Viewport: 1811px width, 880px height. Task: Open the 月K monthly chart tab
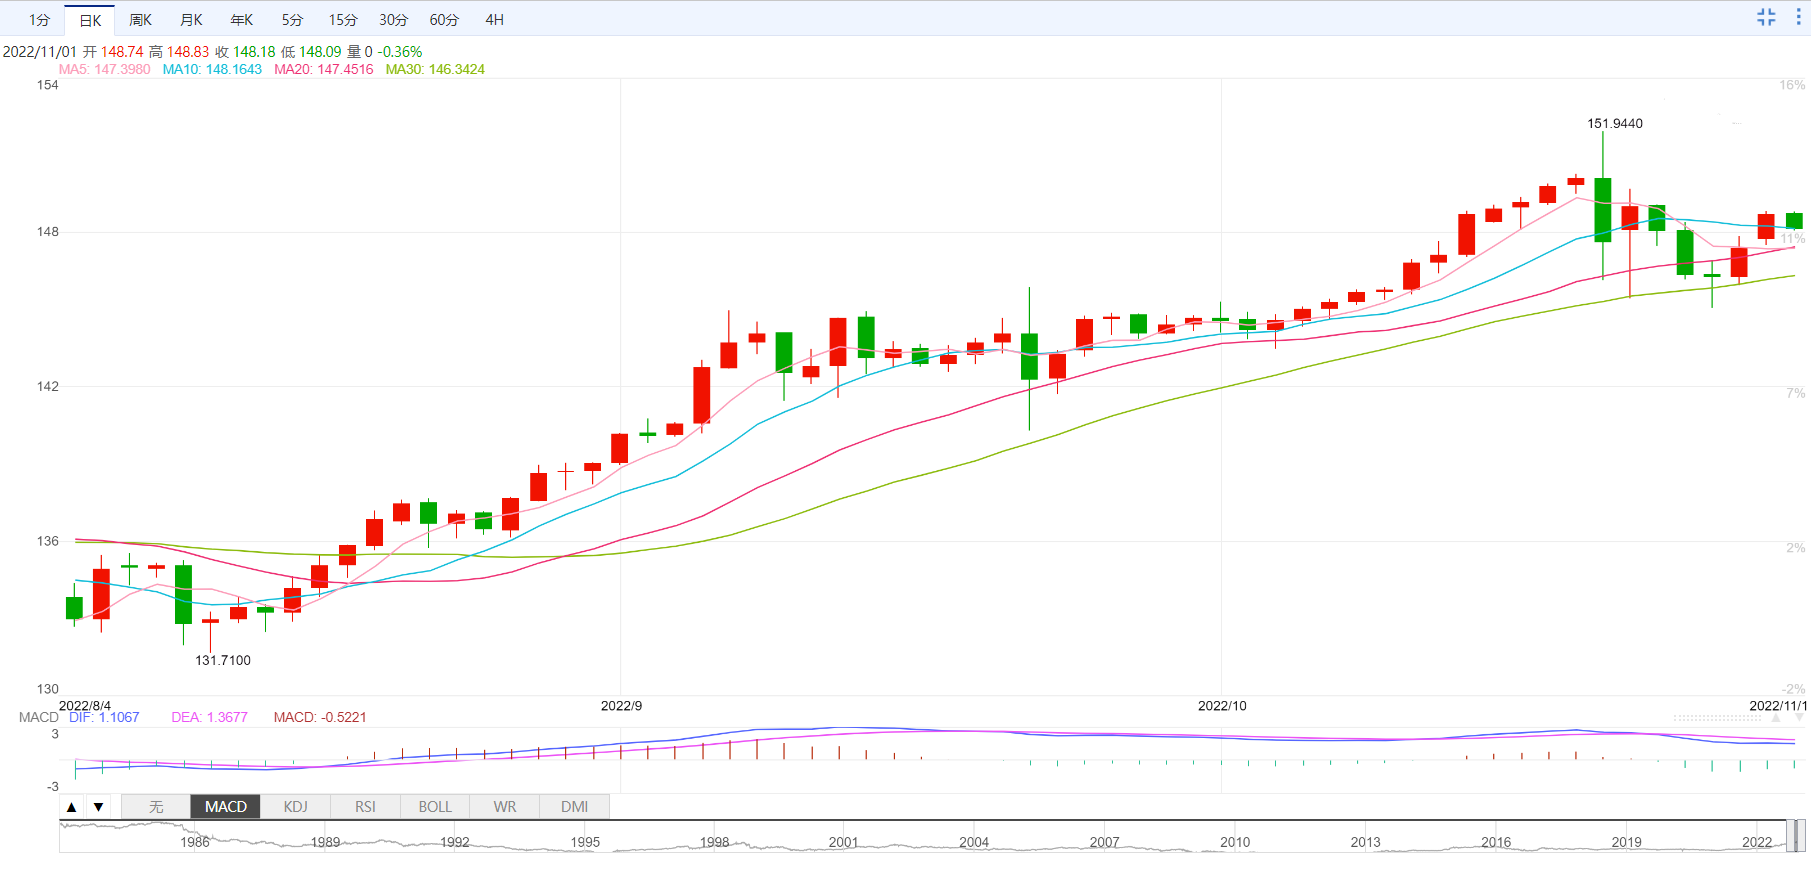(x=191, y=20)
